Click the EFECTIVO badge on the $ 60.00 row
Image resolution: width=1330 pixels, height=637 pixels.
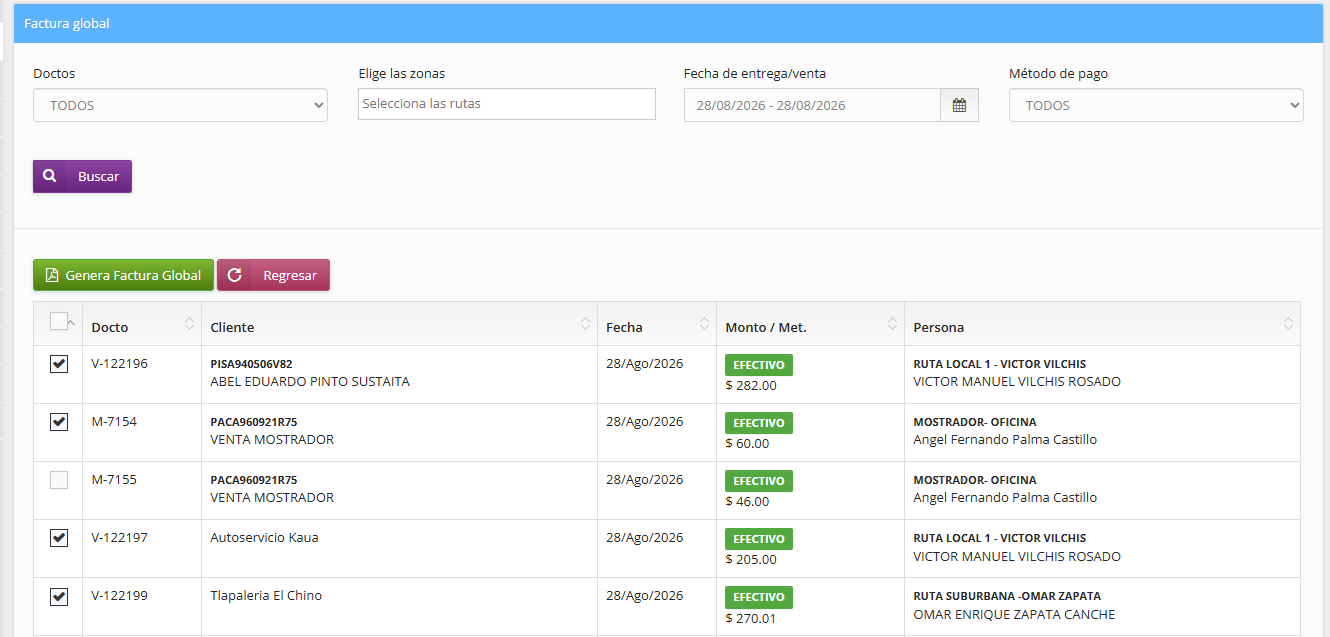point(759,423)
